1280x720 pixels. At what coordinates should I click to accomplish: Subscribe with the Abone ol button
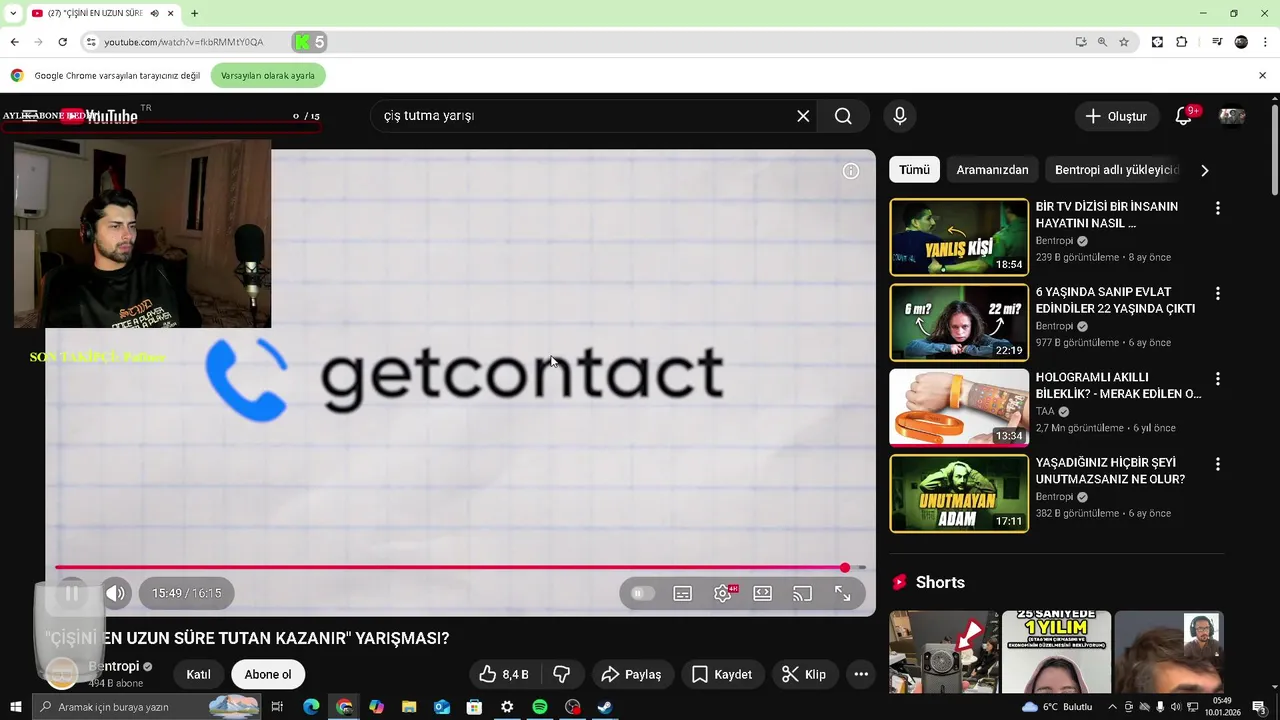click(268, 674)
